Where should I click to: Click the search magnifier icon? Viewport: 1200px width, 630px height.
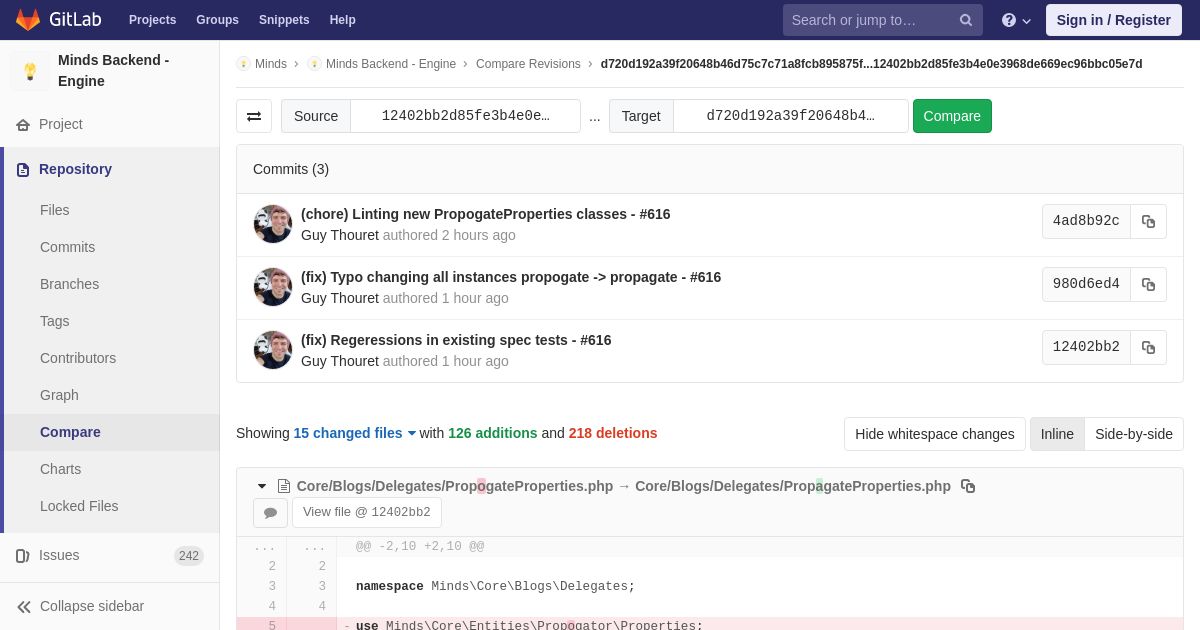coord(965,20)
